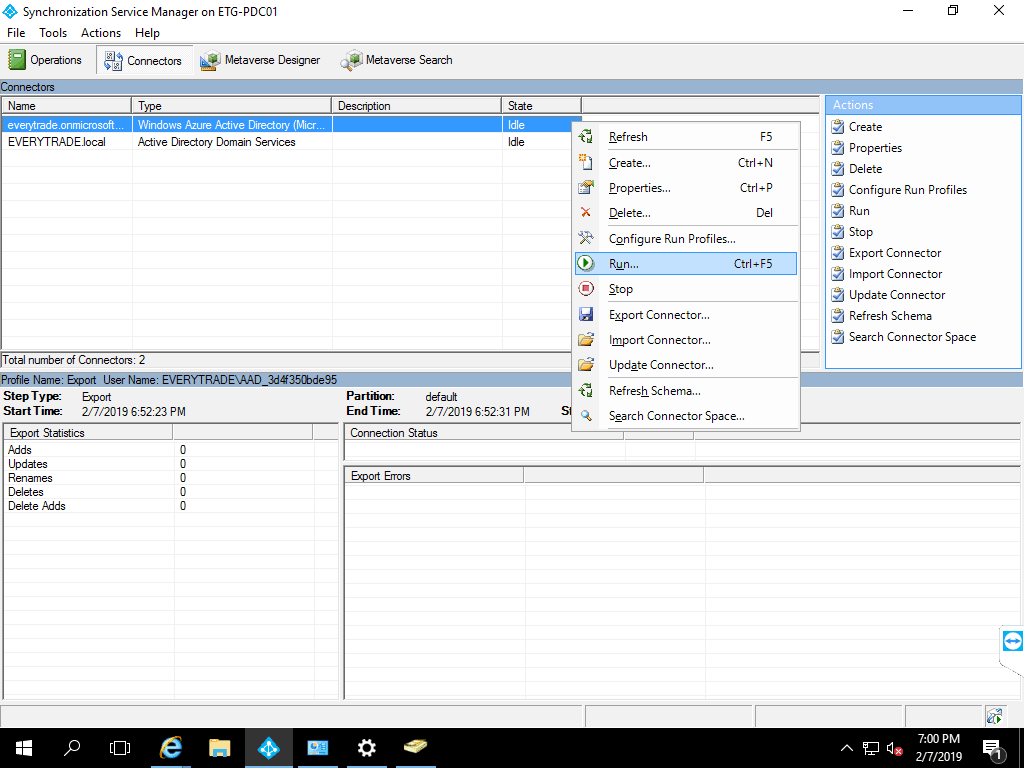Click the Import Connector folder icon
The width and height of the screenshot is (1024, 768).
pyautogui.click(x=586, y=340)
